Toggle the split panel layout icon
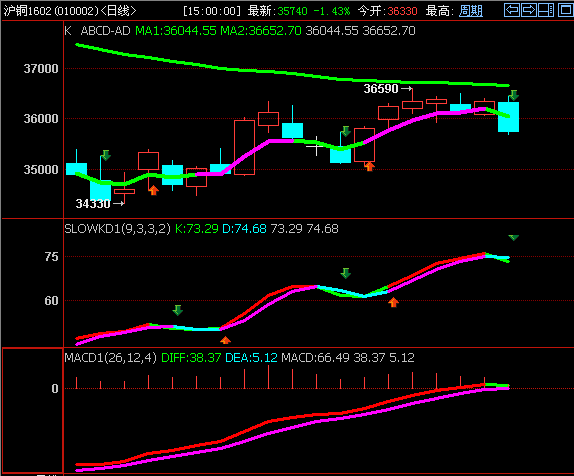Image resolution: width=574 pixels, height=476 pixels. point(546,10)
